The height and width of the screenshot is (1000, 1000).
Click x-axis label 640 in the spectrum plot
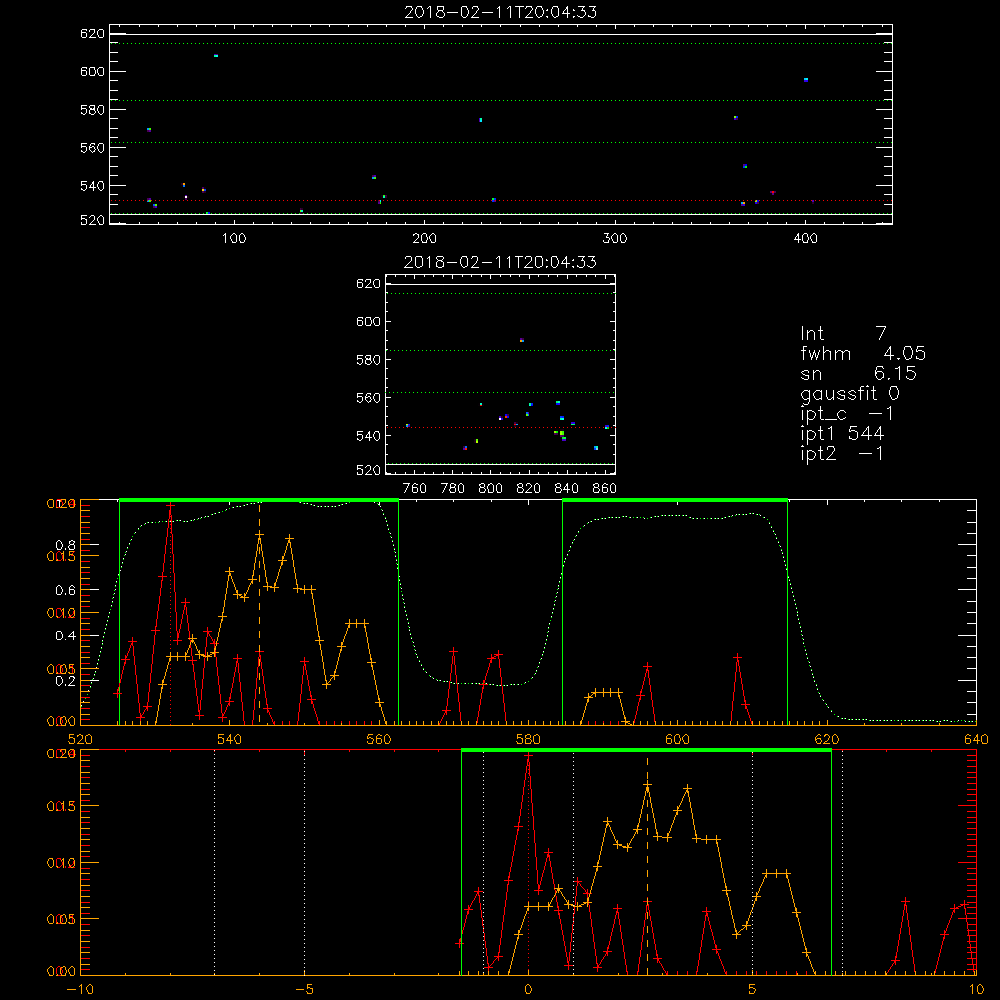(x=976, y=740)
